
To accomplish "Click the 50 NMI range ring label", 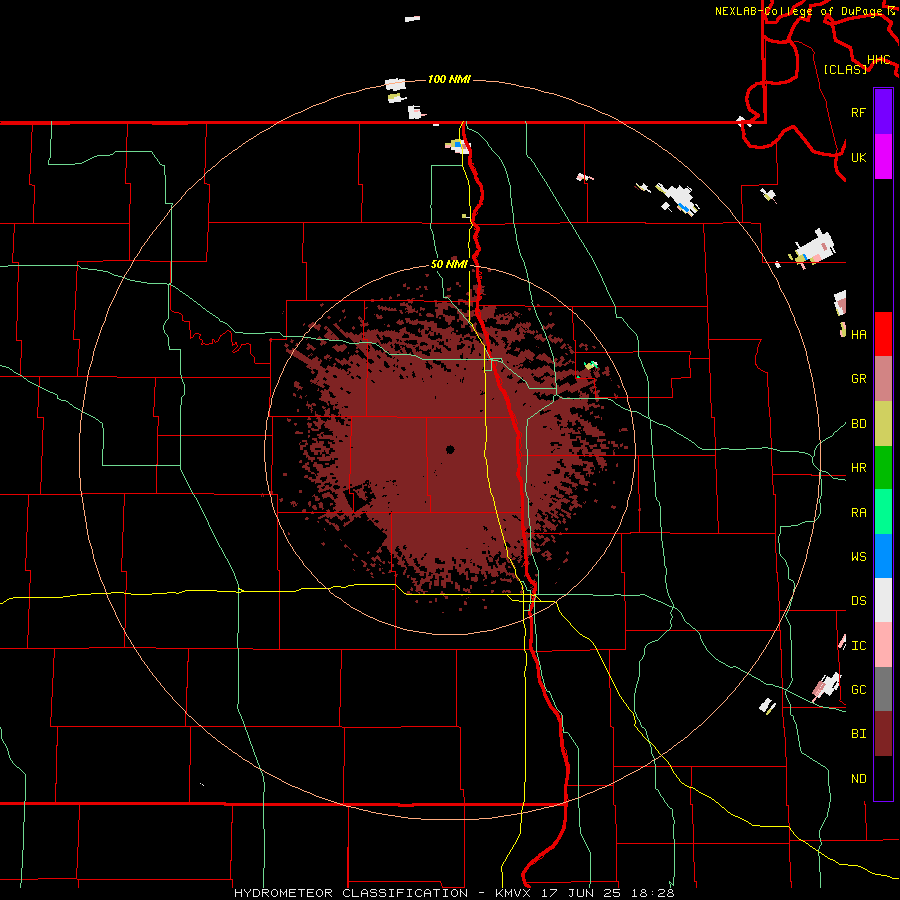I will click(x=449, y=265).
